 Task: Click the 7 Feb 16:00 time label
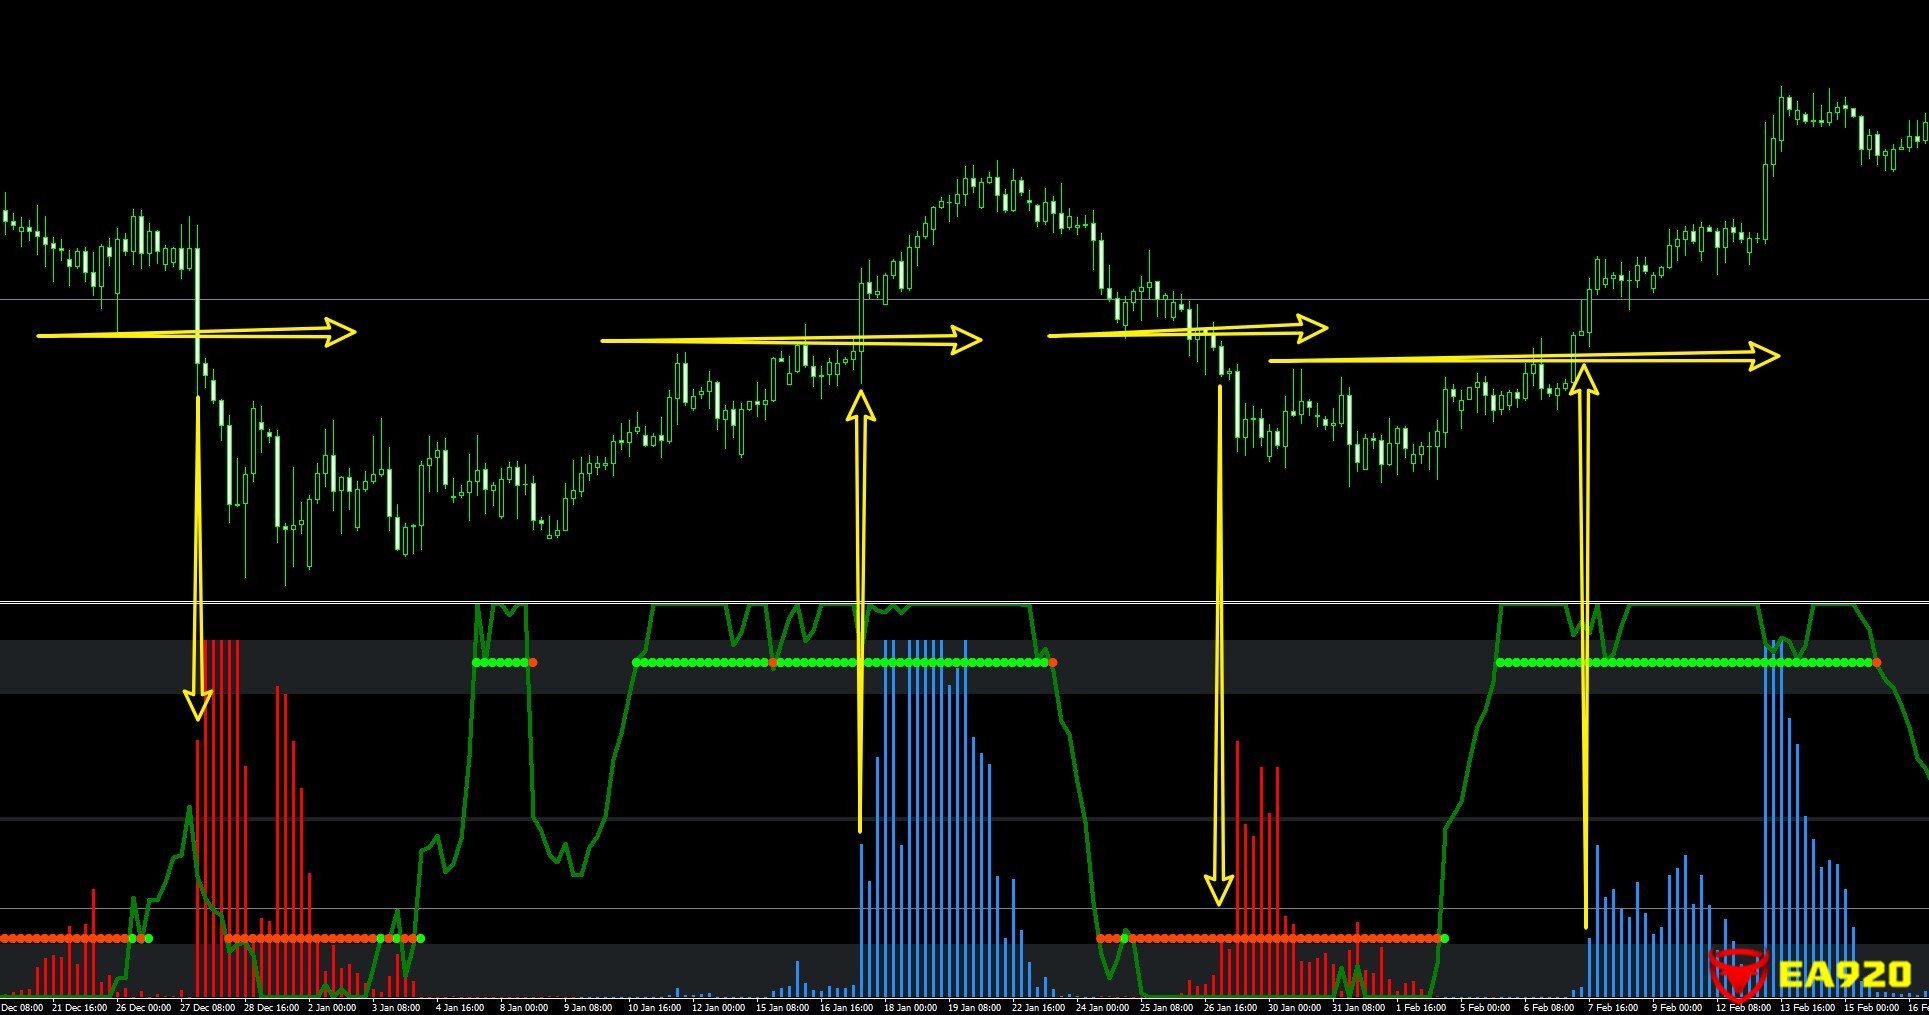1610,1007
